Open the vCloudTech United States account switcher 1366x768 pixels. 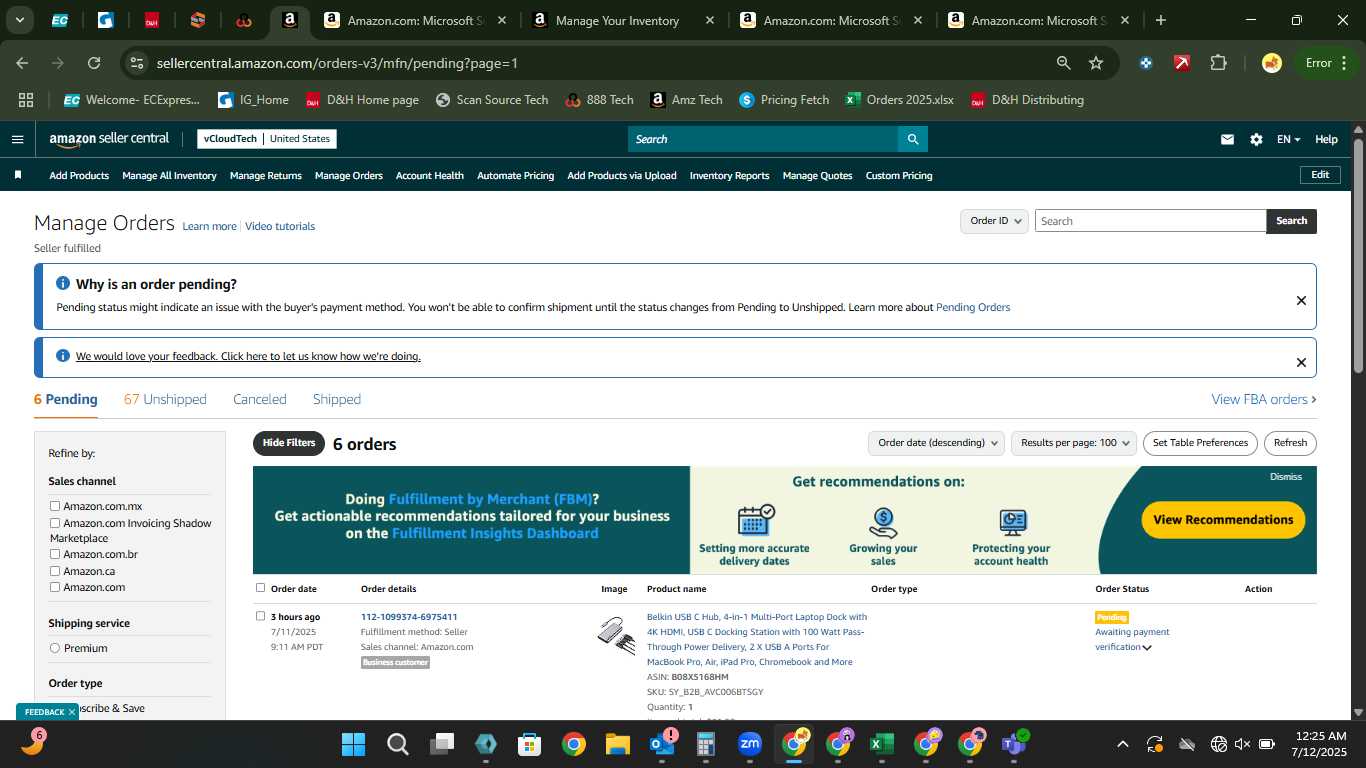click(267, 139)
